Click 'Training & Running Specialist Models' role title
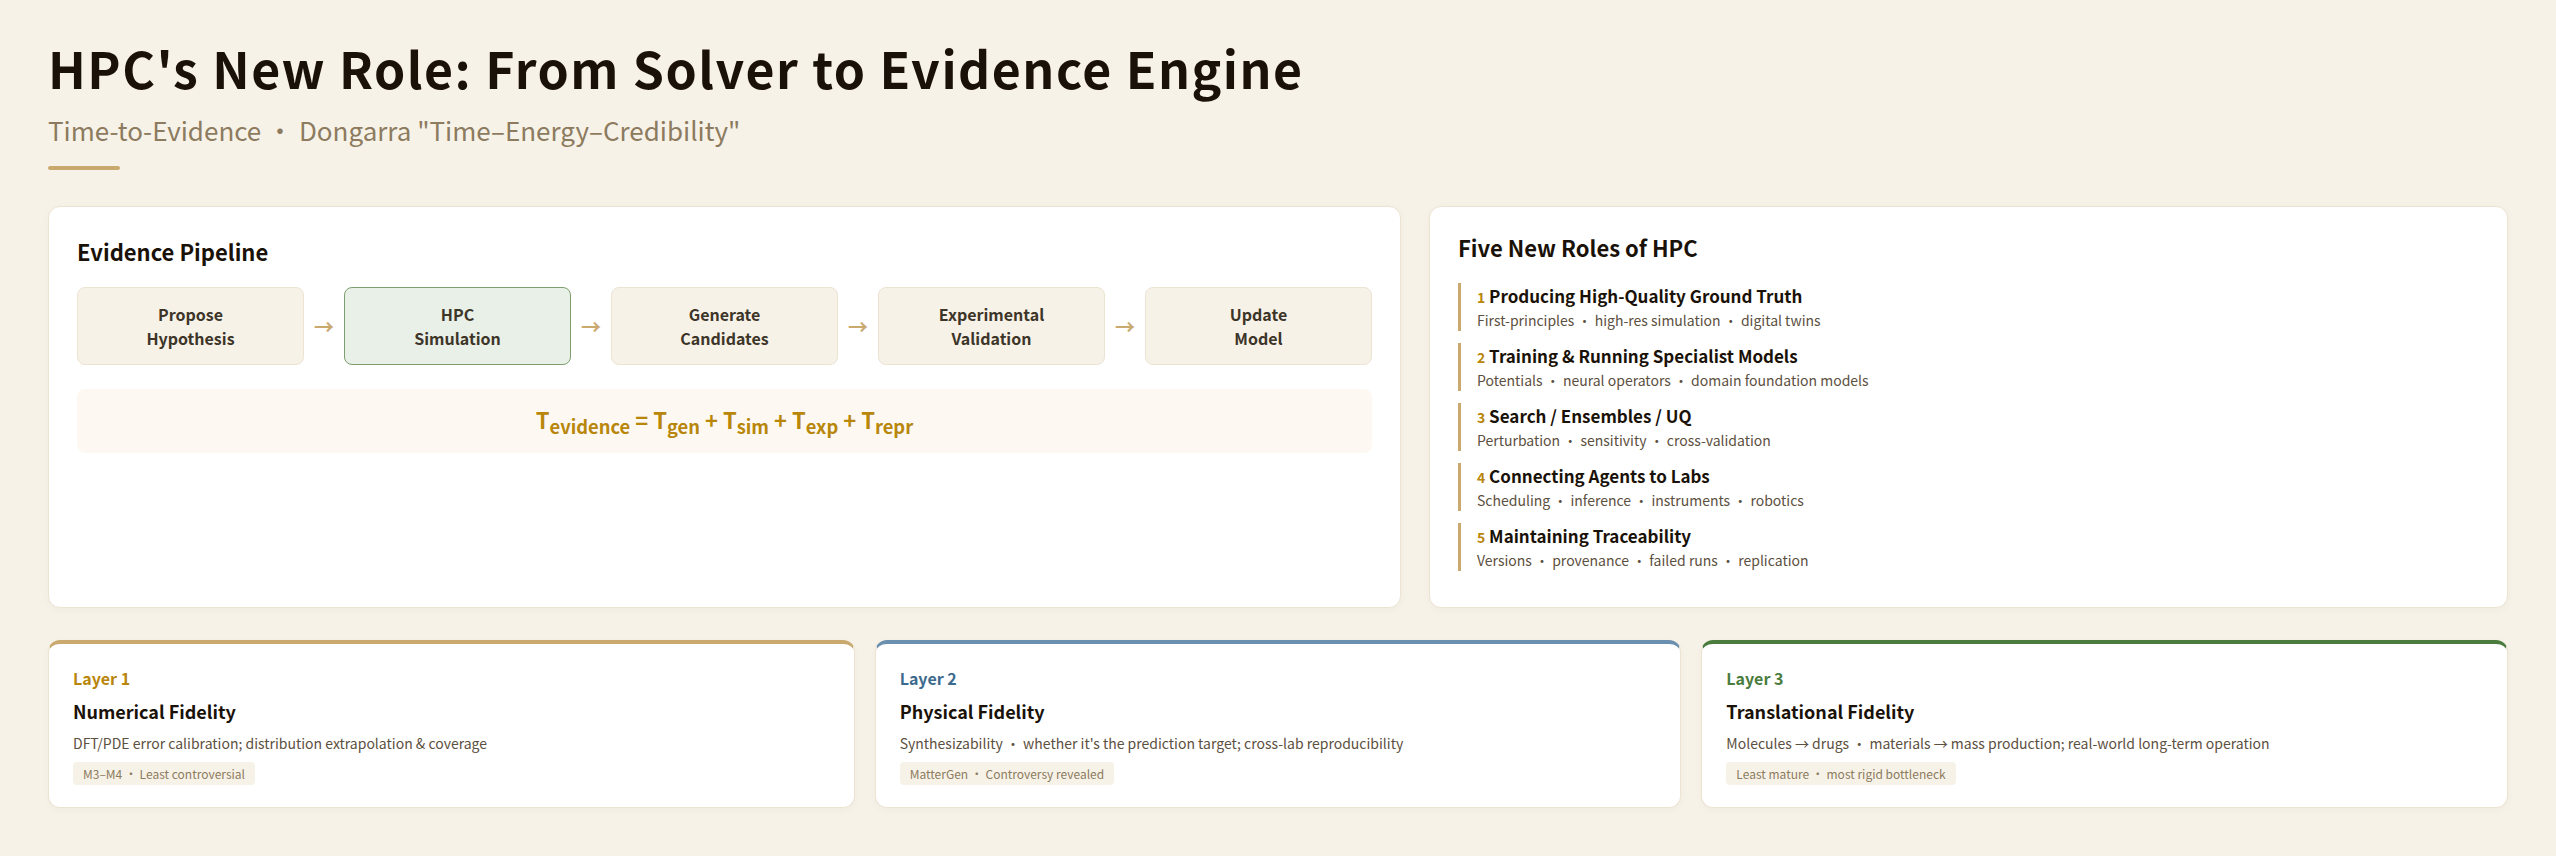Screen dimensions: 2556x856 (x=1643, y=356)
